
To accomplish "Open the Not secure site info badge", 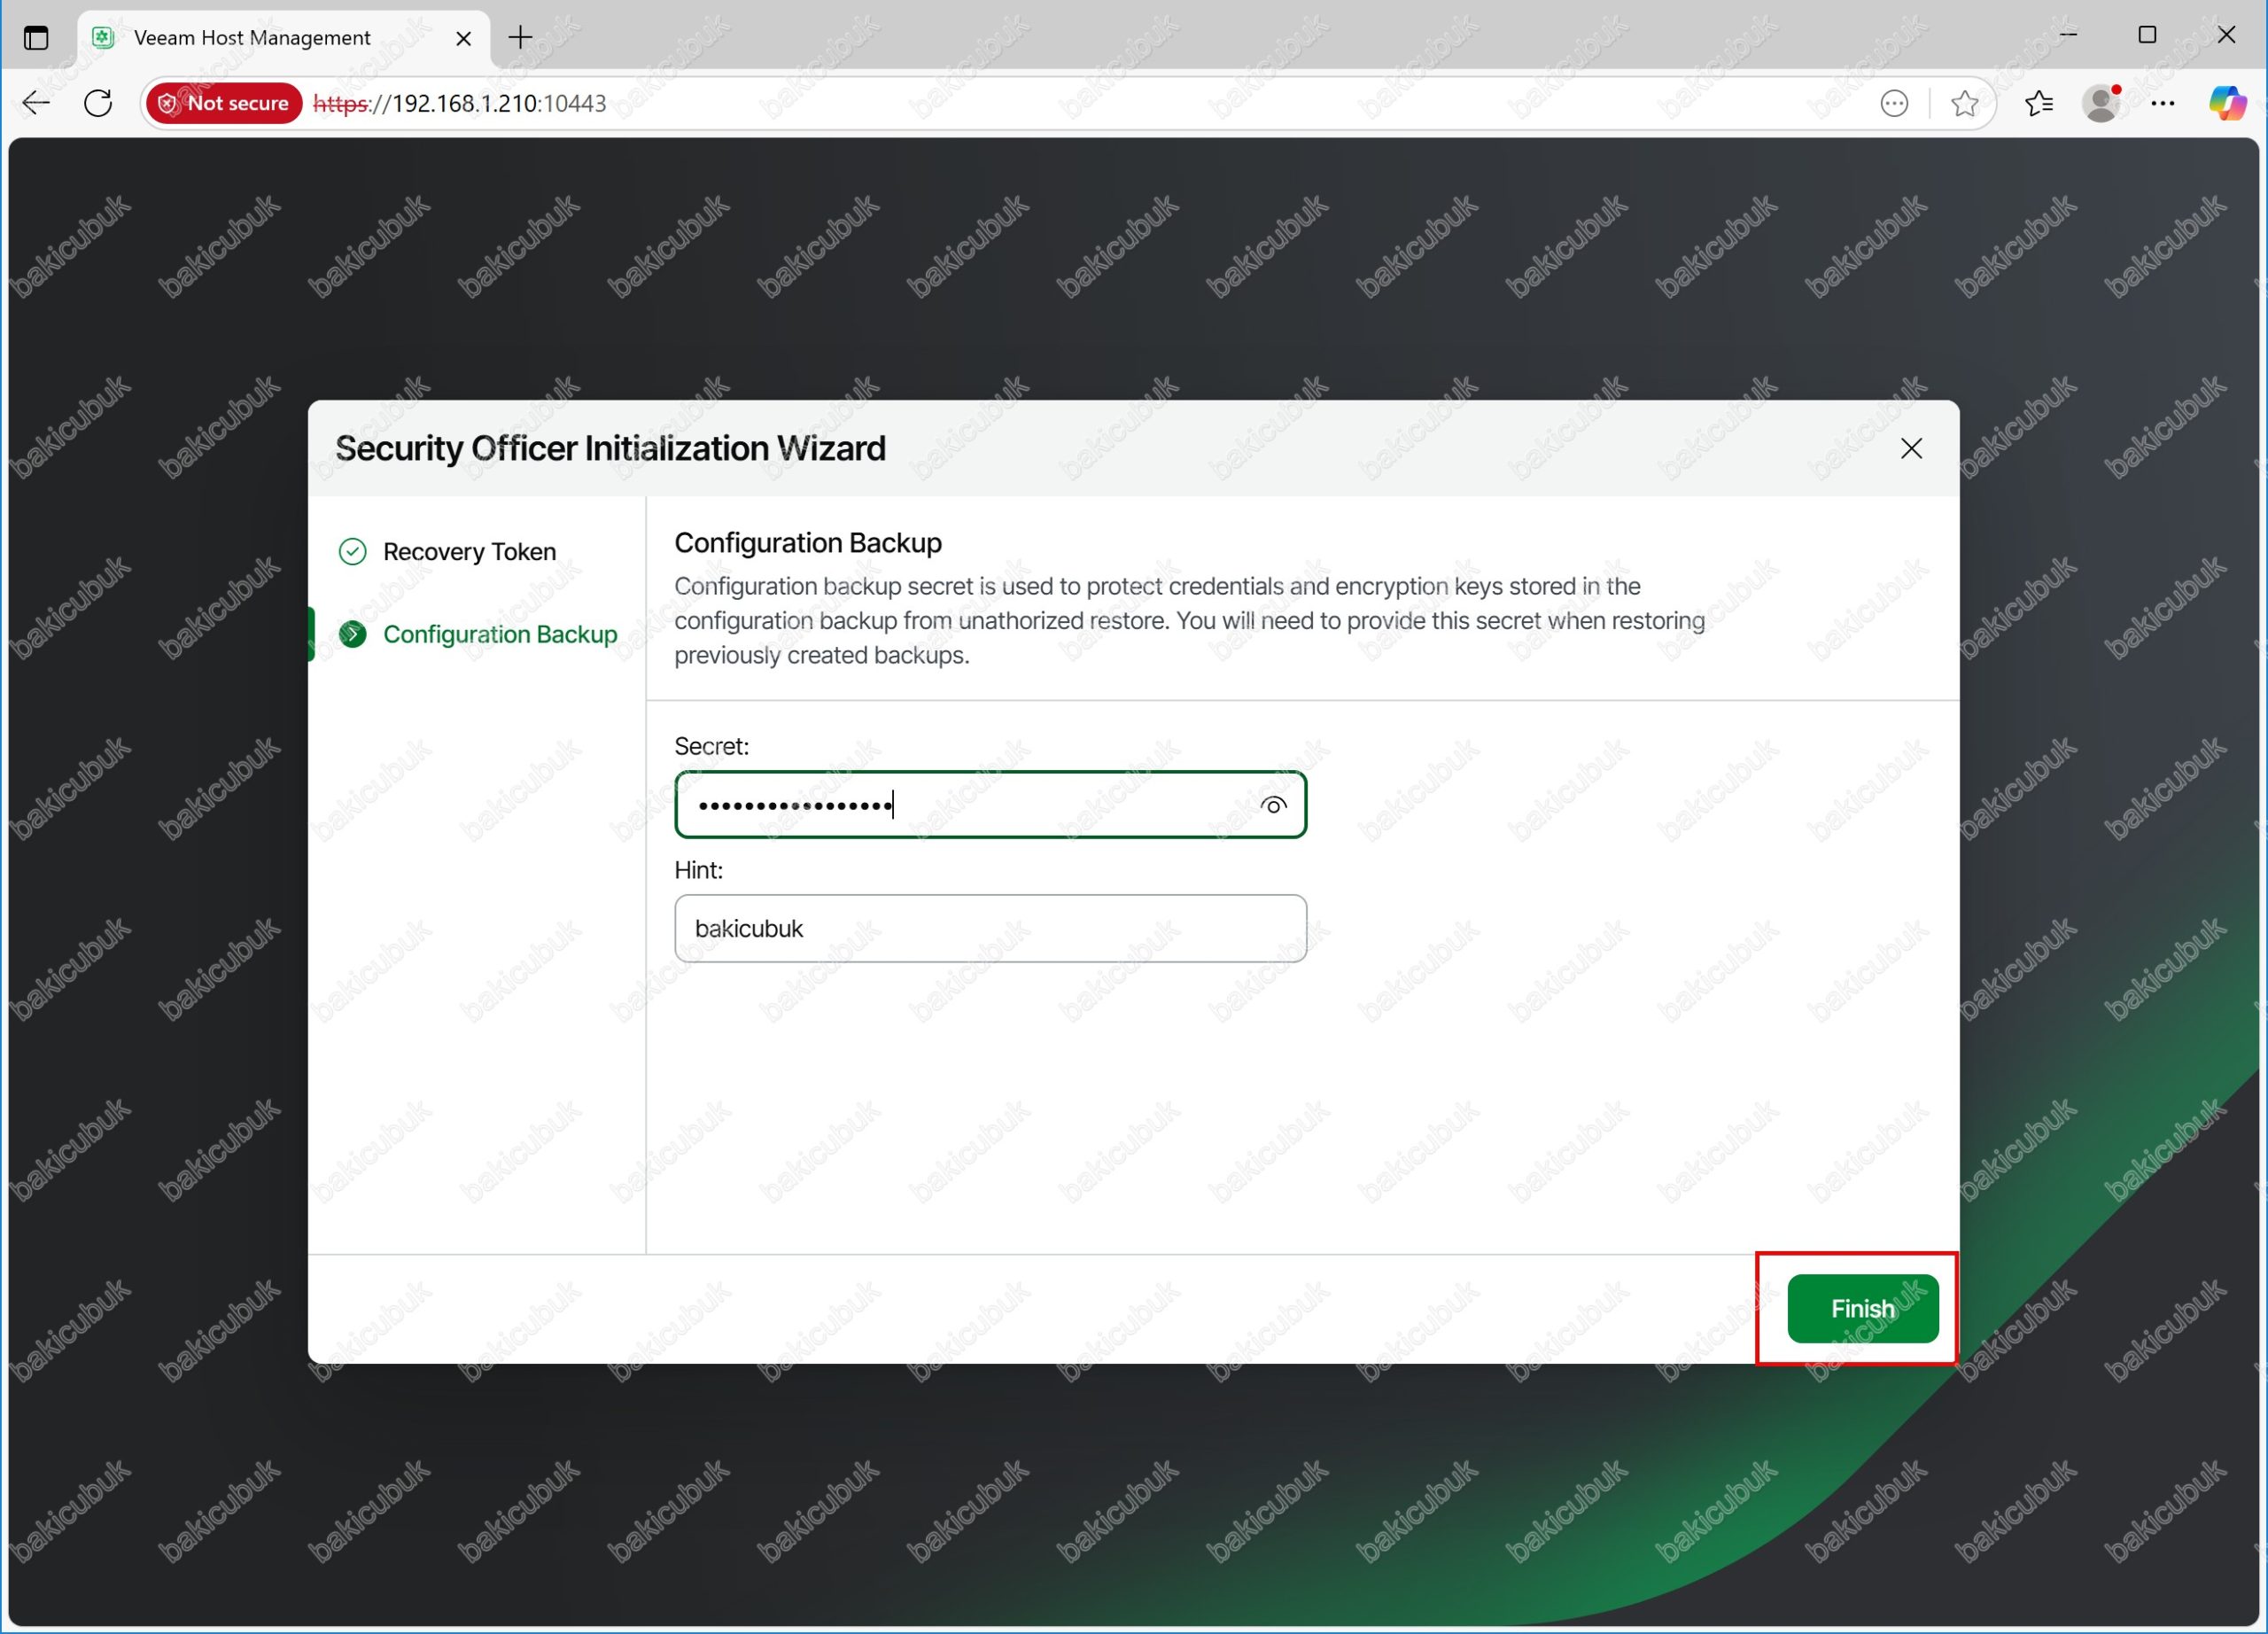I will 224,103.
